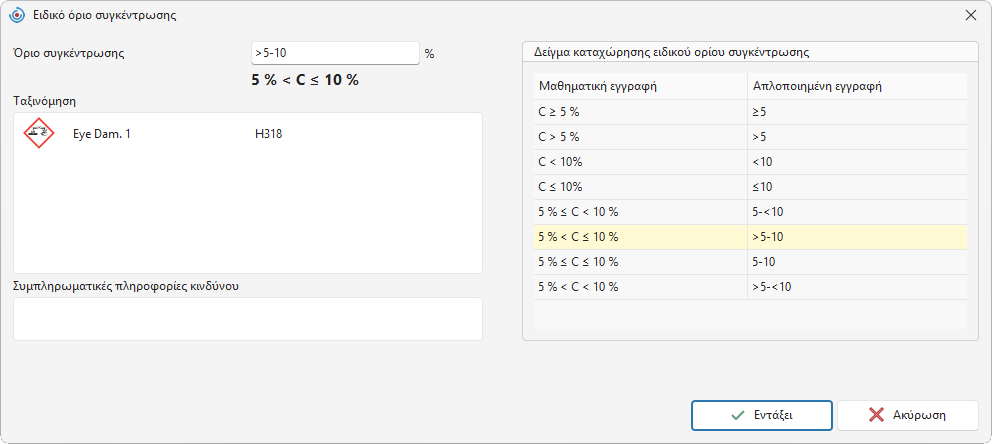Image resolution: width=992 pixels, height=444 pixels.
Task: Select the C ≥ 5 % cell
Action: (x=640, y=112)
